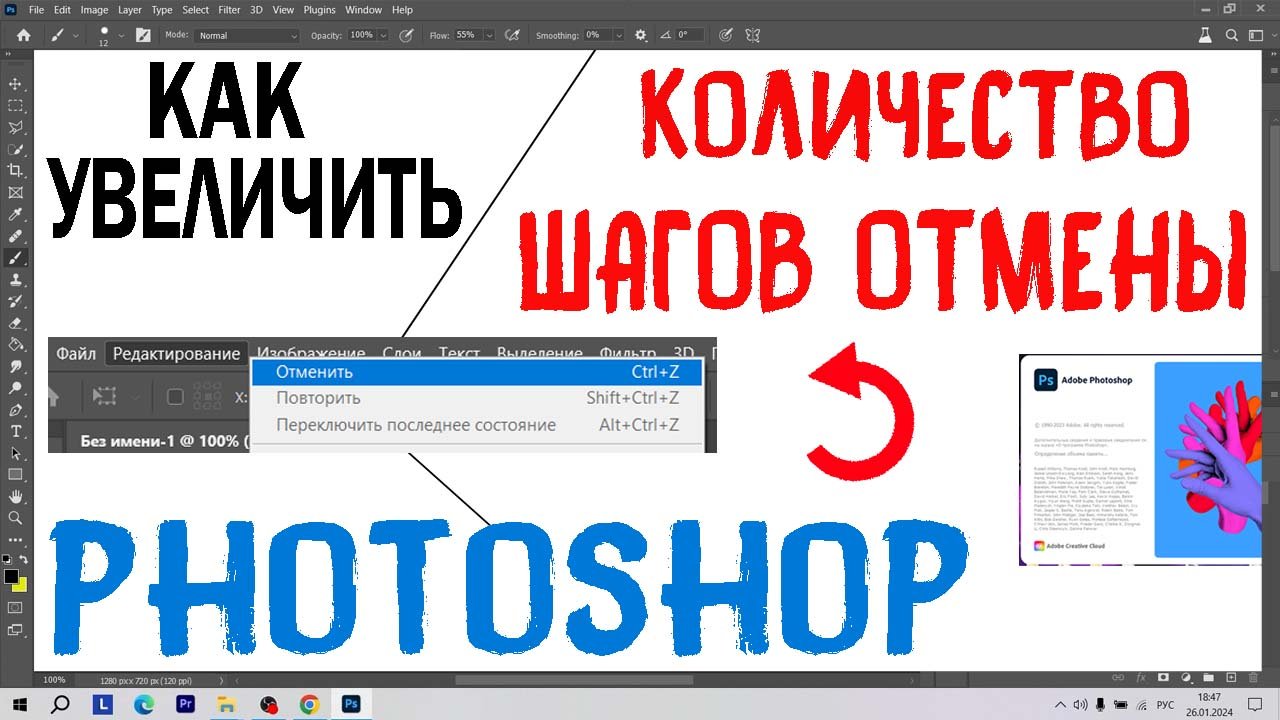Click create new group folder icon
Screen dimensions: 1280x720
click(x=1208, y=678)
